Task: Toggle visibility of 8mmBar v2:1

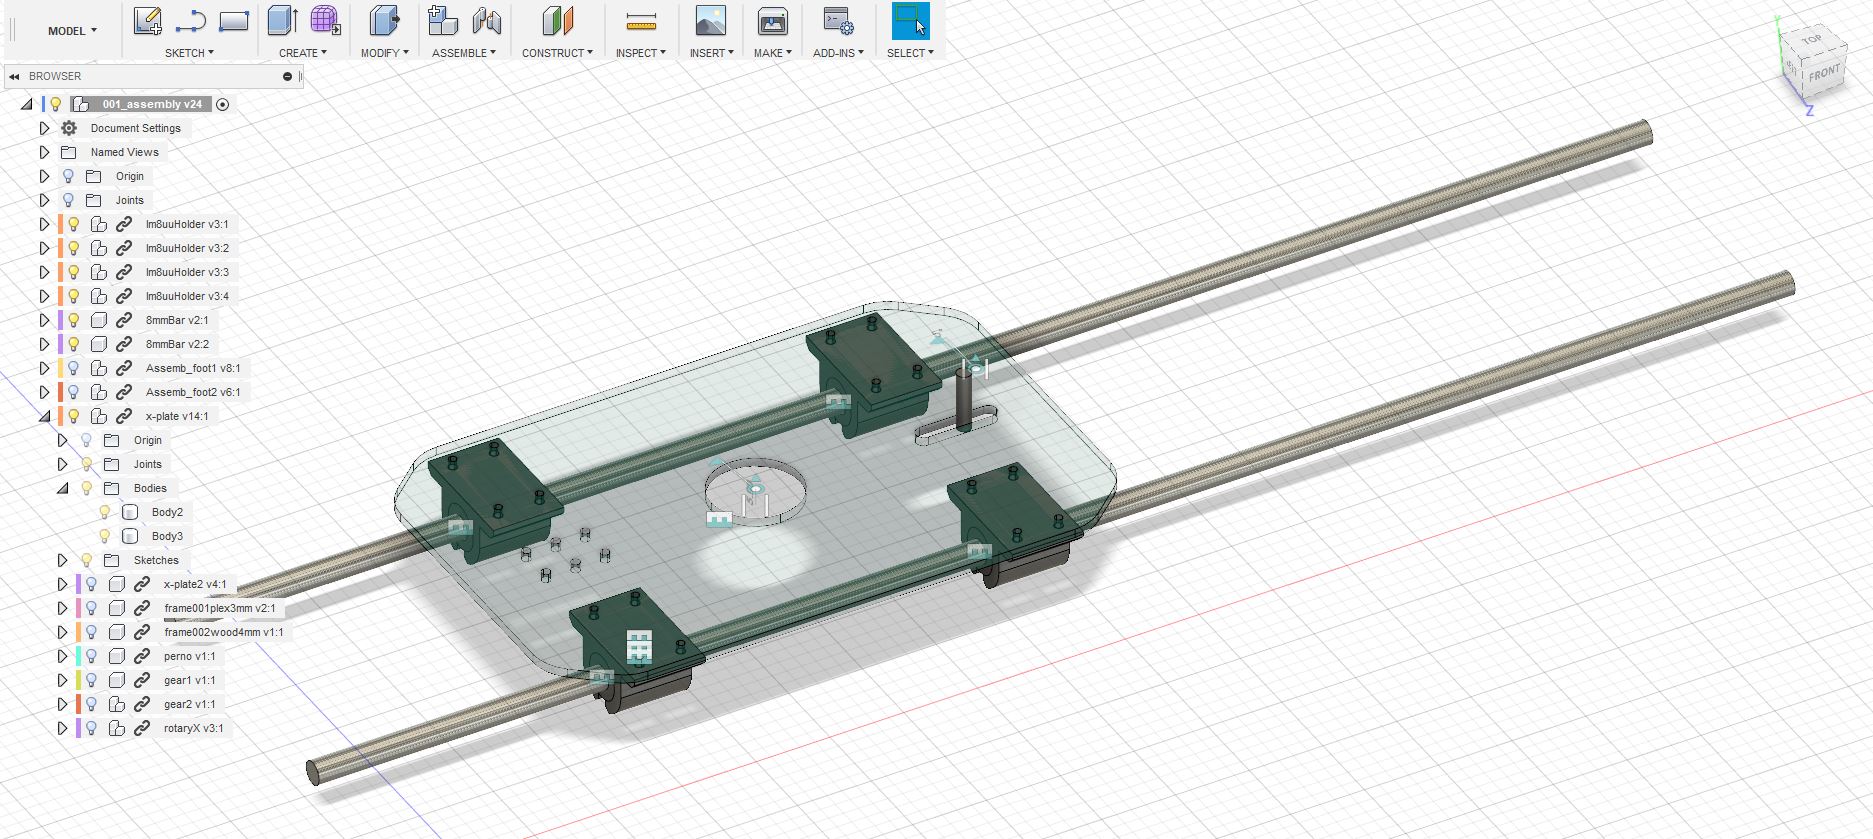Action: pos(74,320)
